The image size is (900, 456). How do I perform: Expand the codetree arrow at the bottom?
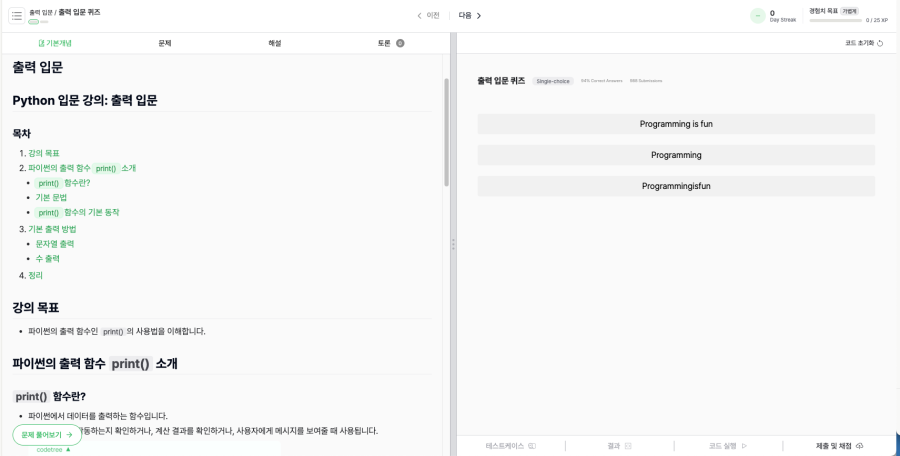tap(68, 450)
